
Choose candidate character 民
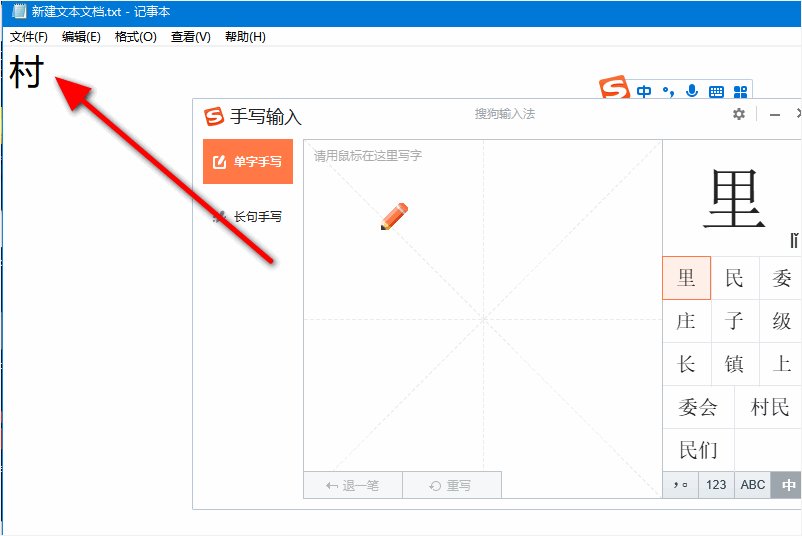tap(734, 278)
